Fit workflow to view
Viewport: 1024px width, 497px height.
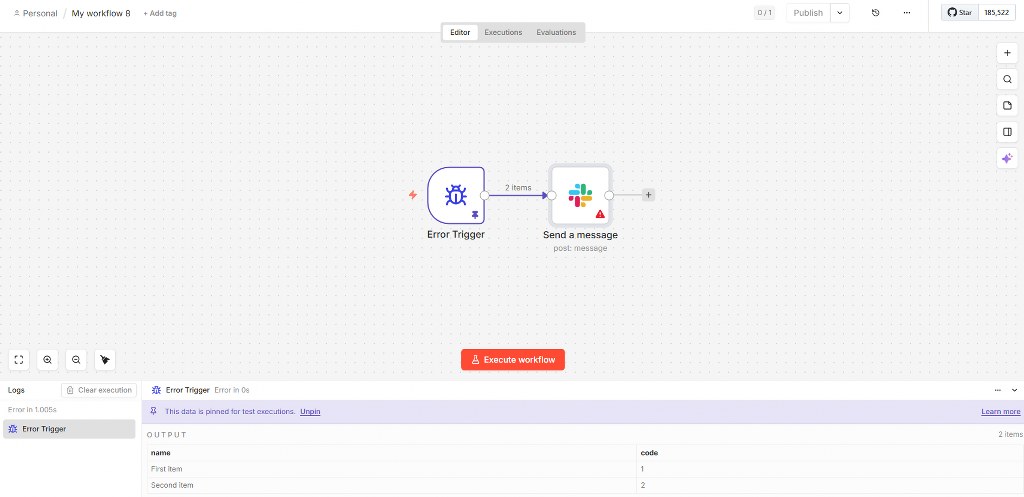tap(19, 359)
